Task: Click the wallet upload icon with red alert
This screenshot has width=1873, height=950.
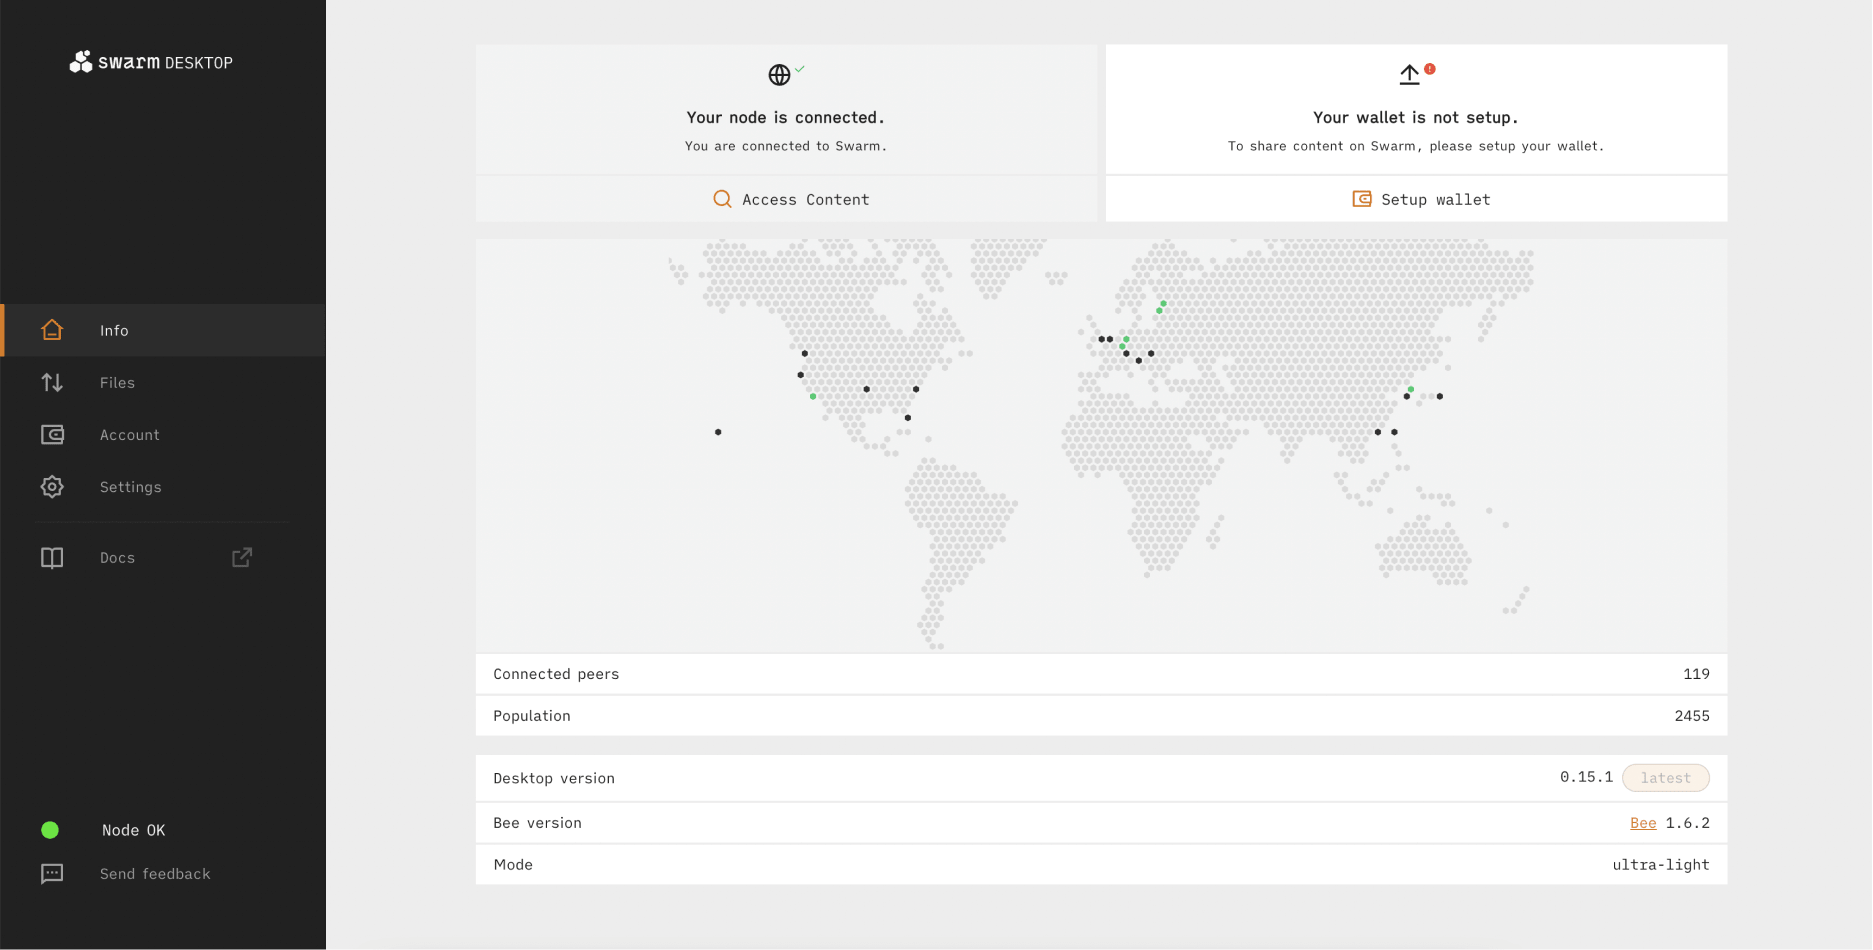Action: click(1410, 74)
